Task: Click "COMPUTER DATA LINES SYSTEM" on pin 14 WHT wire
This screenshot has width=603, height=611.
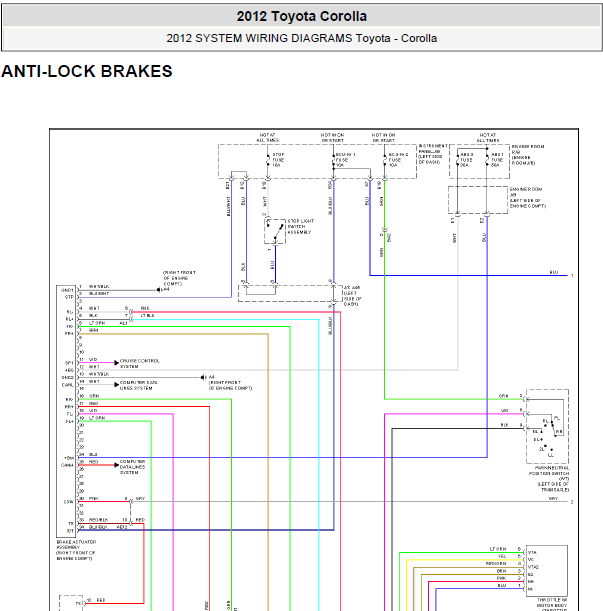Action: 138,385
